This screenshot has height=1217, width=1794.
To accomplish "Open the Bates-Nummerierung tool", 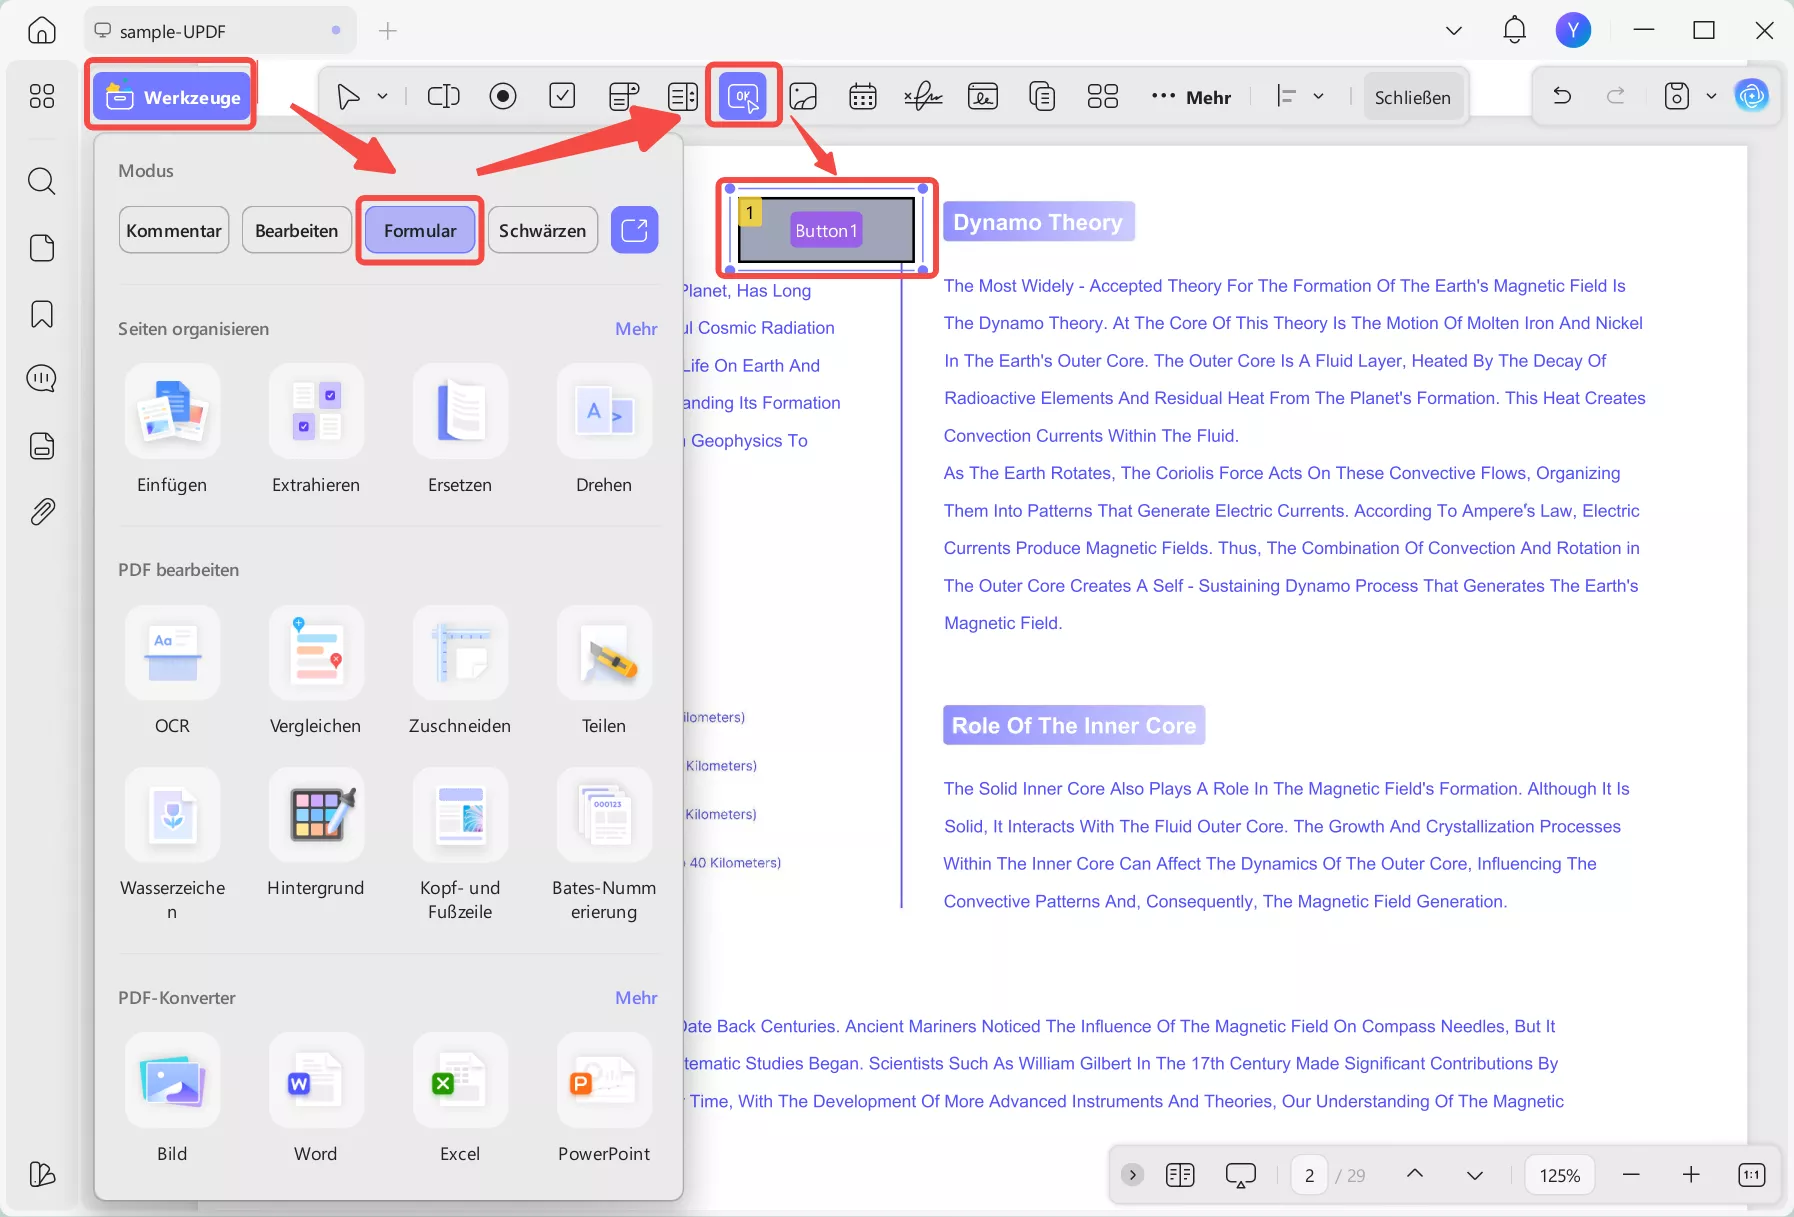I will point(604,845).
